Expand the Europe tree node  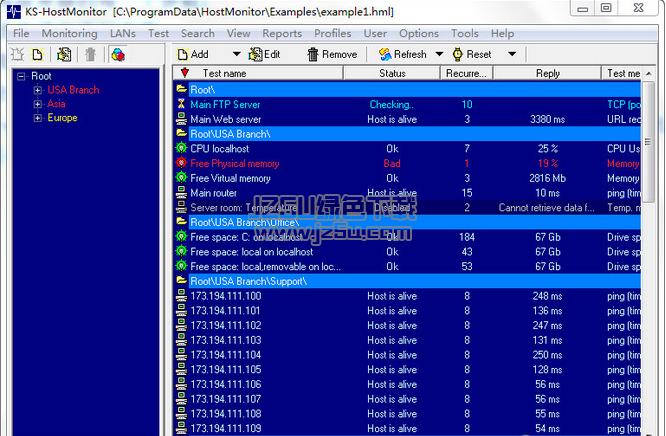[38, 118]
